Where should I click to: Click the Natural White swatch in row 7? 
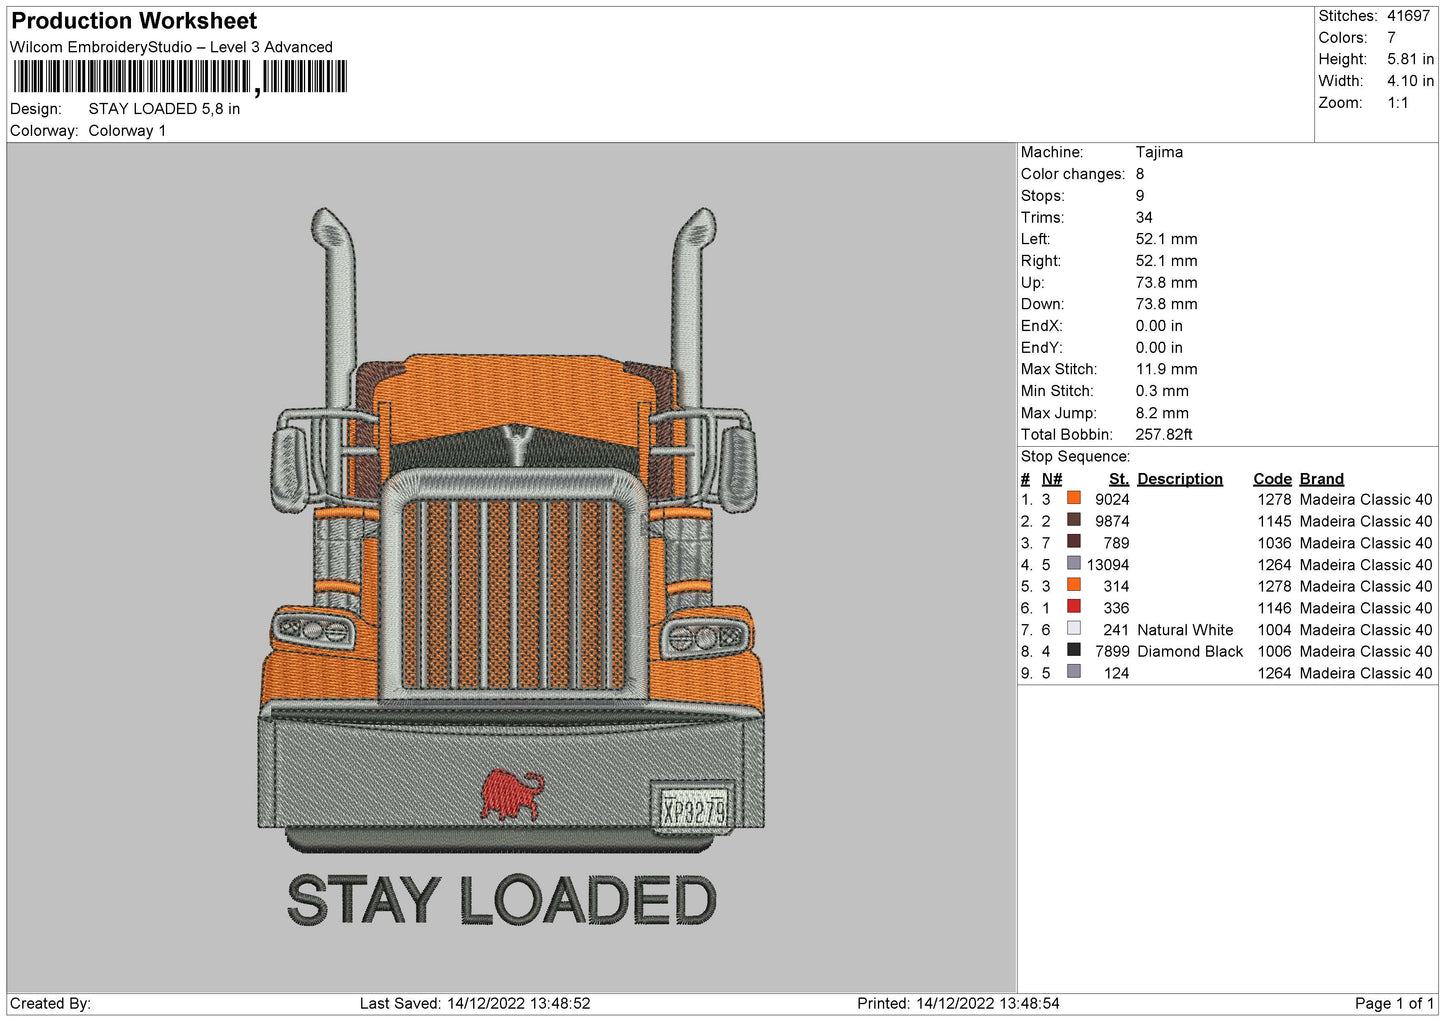(1074, 629)
